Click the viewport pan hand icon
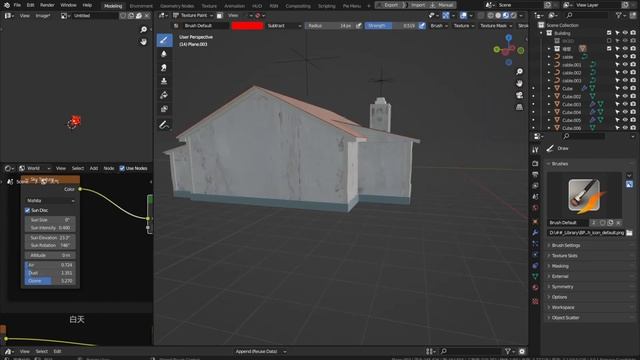 tap(519, 83)
